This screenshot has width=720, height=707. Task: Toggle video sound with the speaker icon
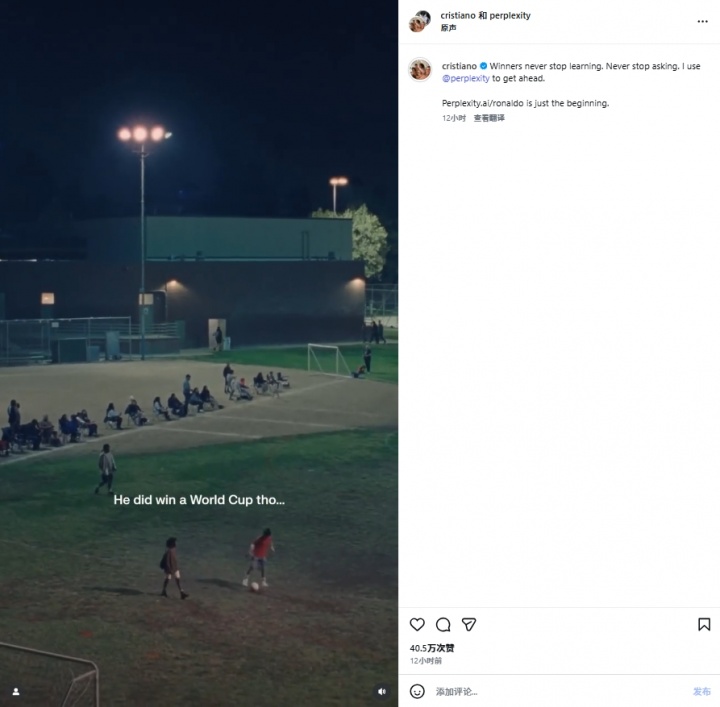coord(382,691)
